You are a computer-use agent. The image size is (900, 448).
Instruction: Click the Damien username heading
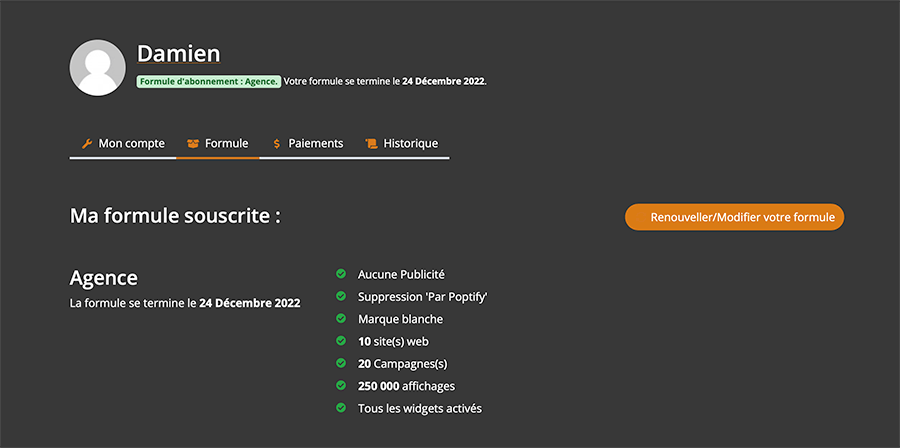point(179,54)
